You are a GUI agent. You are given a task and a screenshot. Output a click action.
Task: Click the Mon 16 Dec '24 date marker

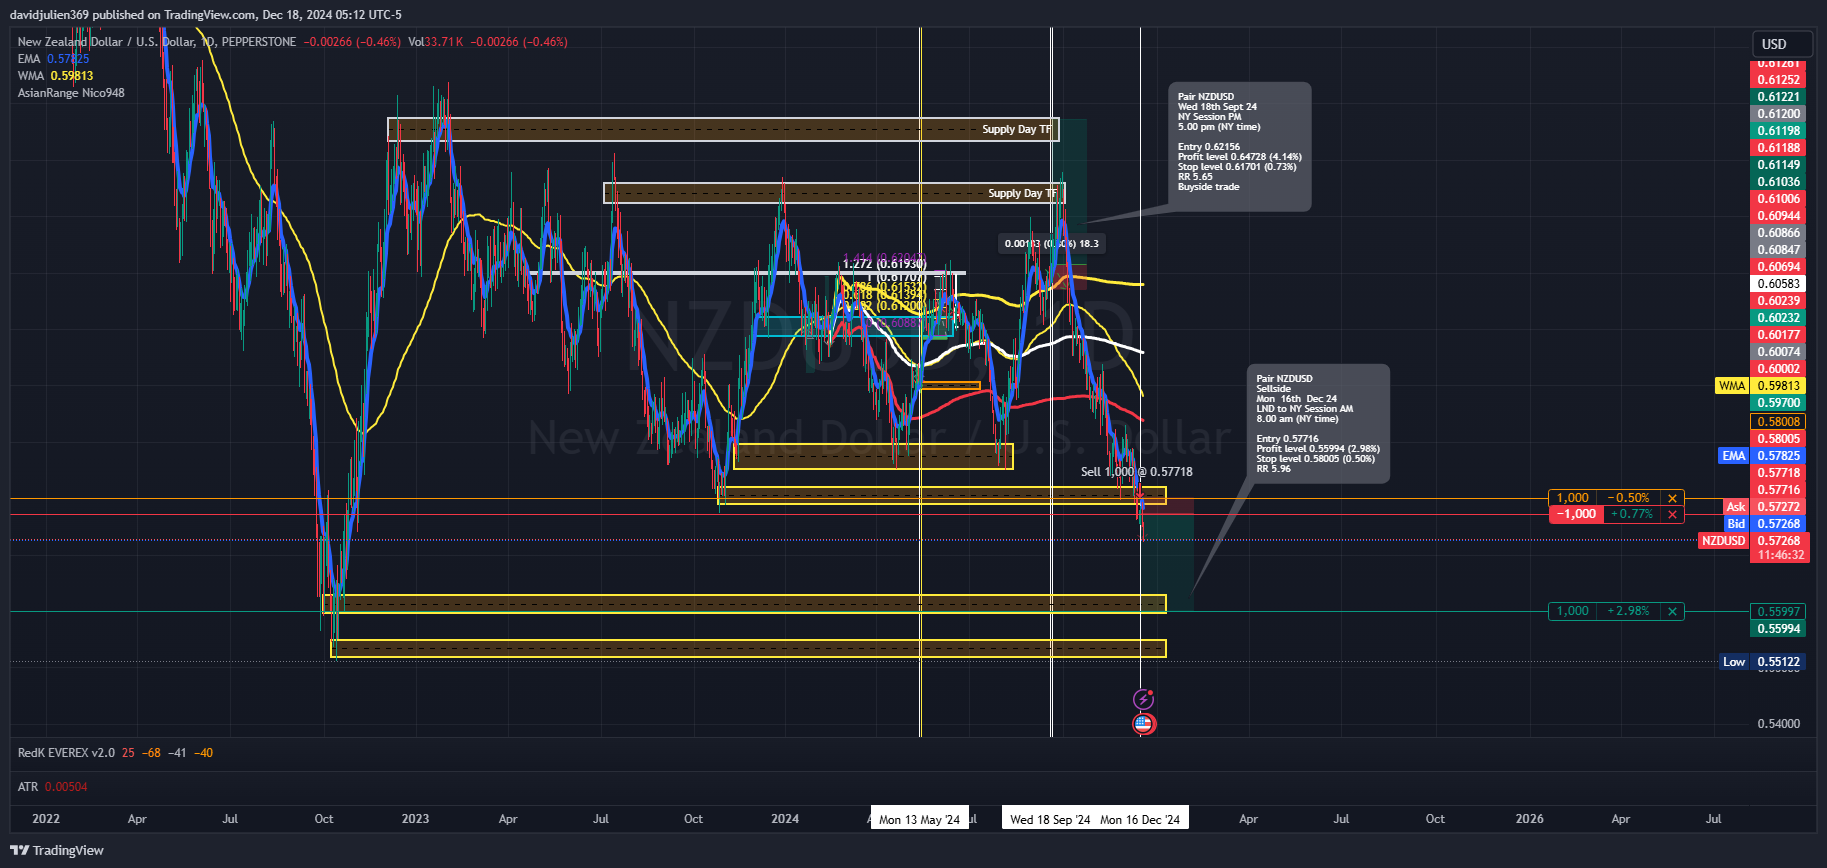(x=1140, y=819)
